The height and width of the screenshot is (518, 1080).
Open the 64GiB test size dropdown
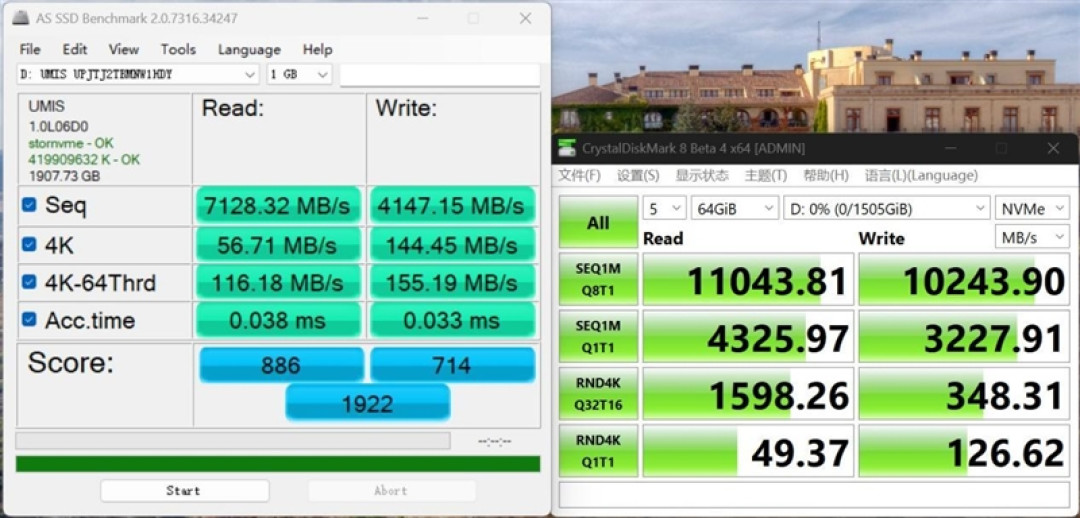(x=734, y=208)
